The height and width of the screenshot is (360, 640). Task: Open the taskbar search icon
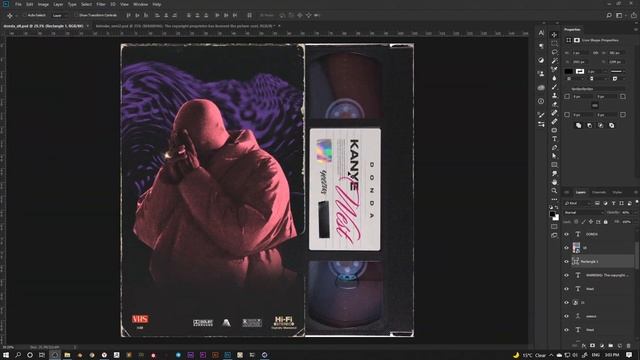pyautogui.click(x=18, y=355)
